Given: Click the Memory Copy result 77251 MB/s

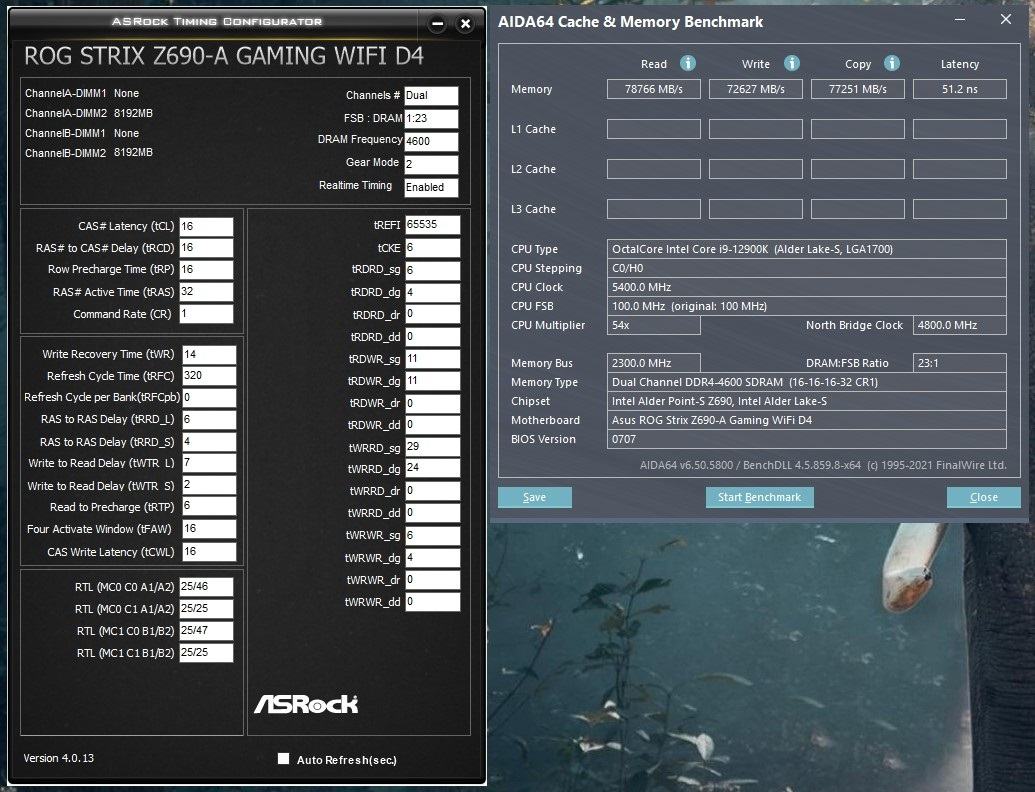Looking at the screenshot, I should [857, 89].
